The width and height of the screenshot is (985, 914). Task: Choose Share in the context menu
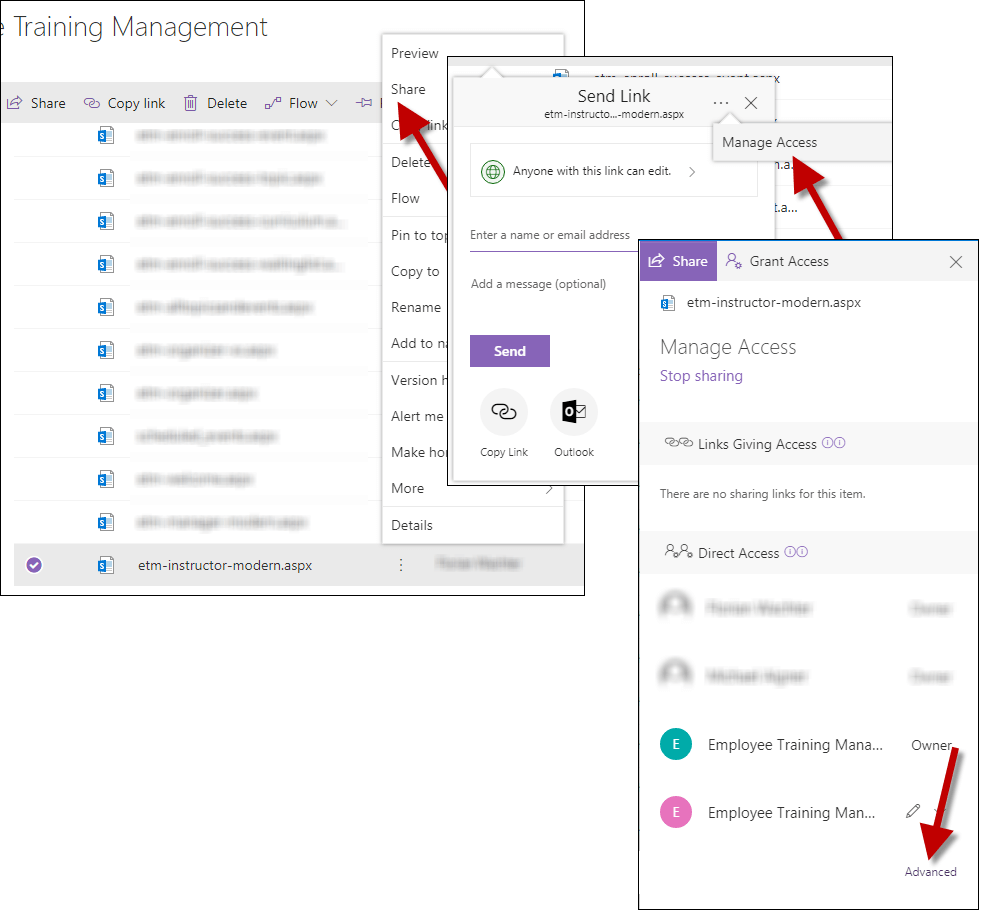pyautogui.click(x=408, y=89)
